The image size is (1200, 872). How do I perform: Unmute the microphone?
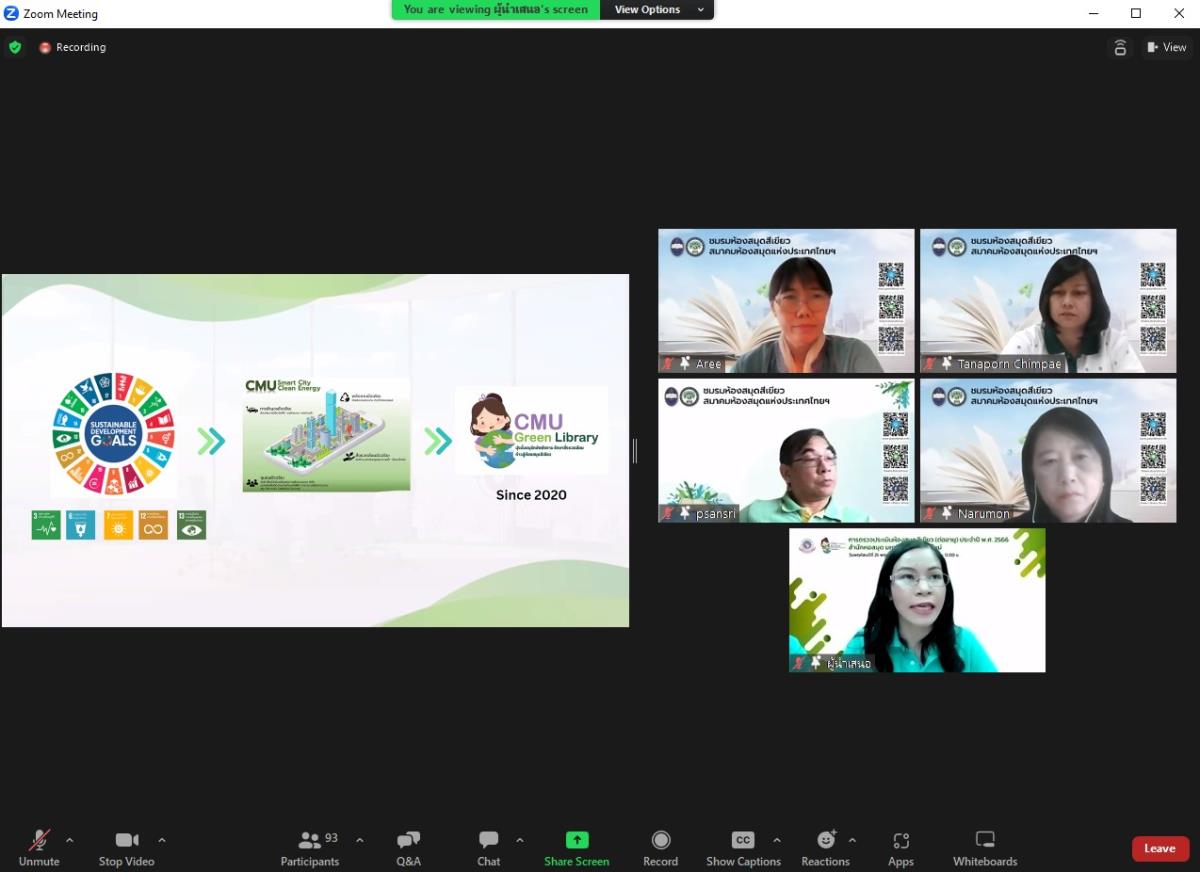39,848
